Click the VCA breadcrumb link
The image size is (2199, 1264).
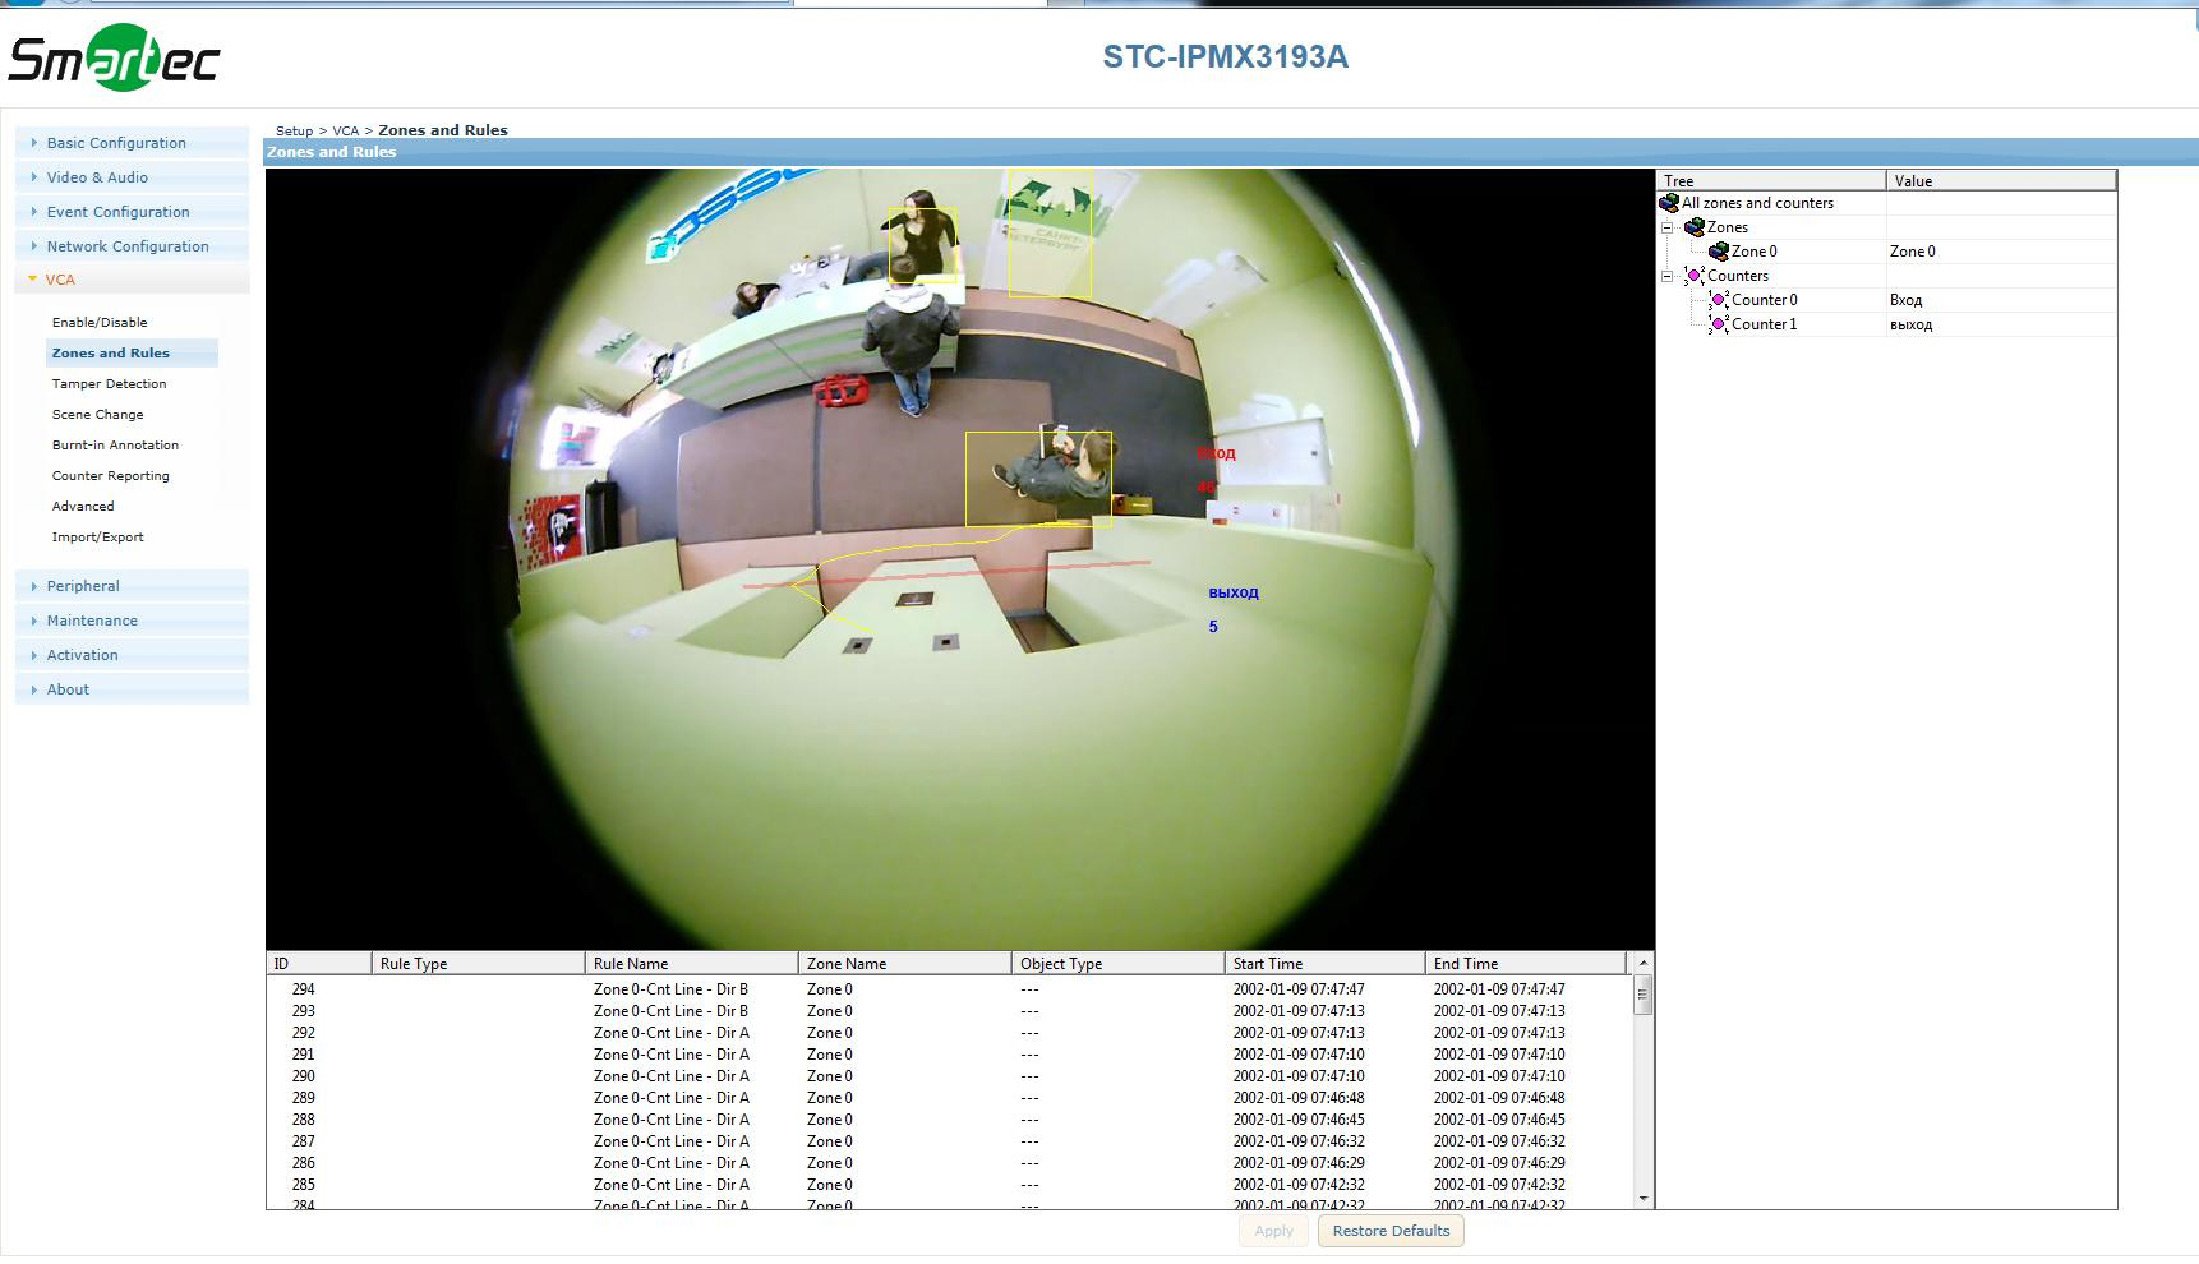tap(345, 131)
